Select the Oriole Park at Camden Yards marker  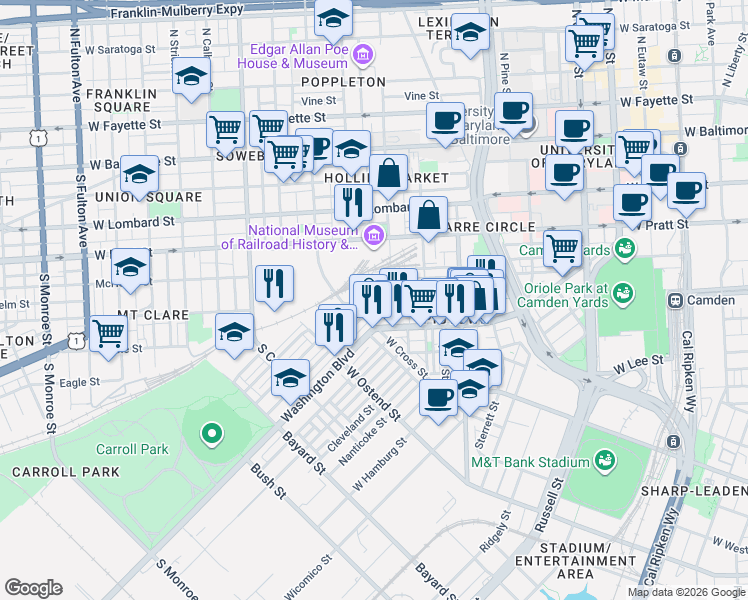(624, 294)
